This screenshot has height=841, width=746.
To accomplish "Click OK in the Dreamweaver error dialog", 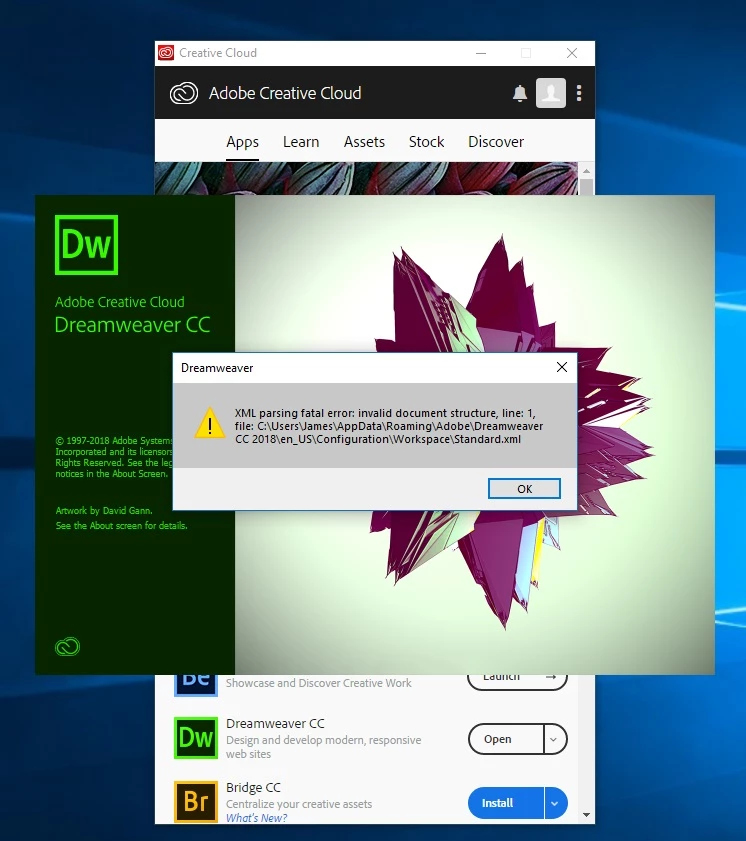I will point(524,489).
